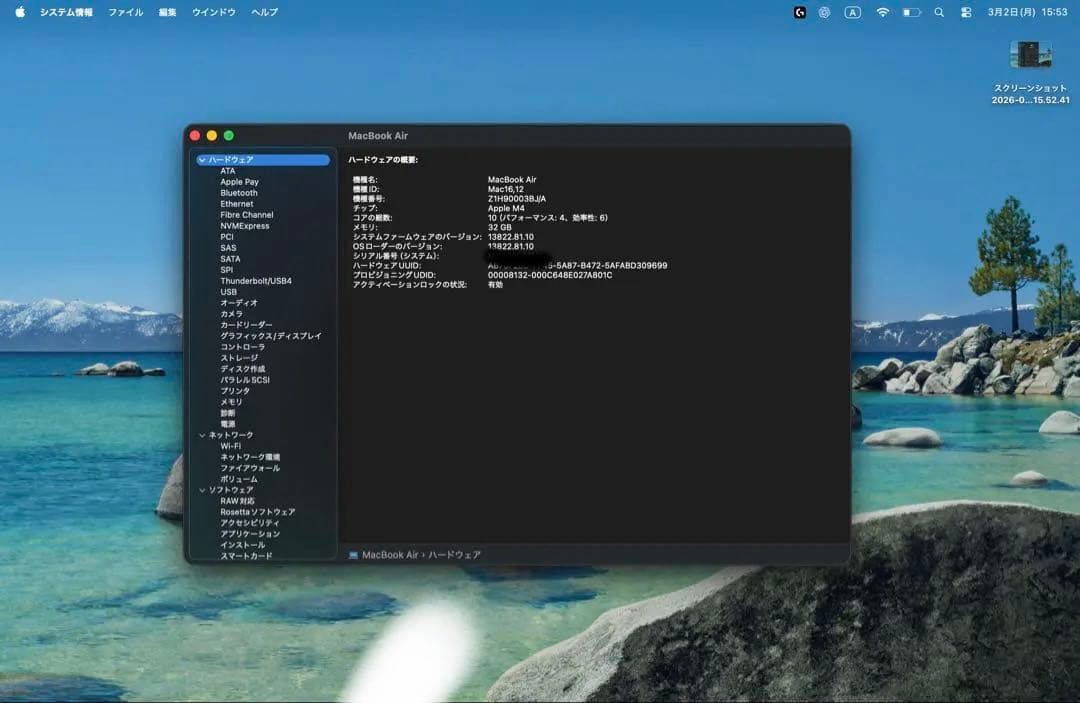Select ディスク作成 in the sidebar
This screenshot has height=703, width=1080.
242,369
